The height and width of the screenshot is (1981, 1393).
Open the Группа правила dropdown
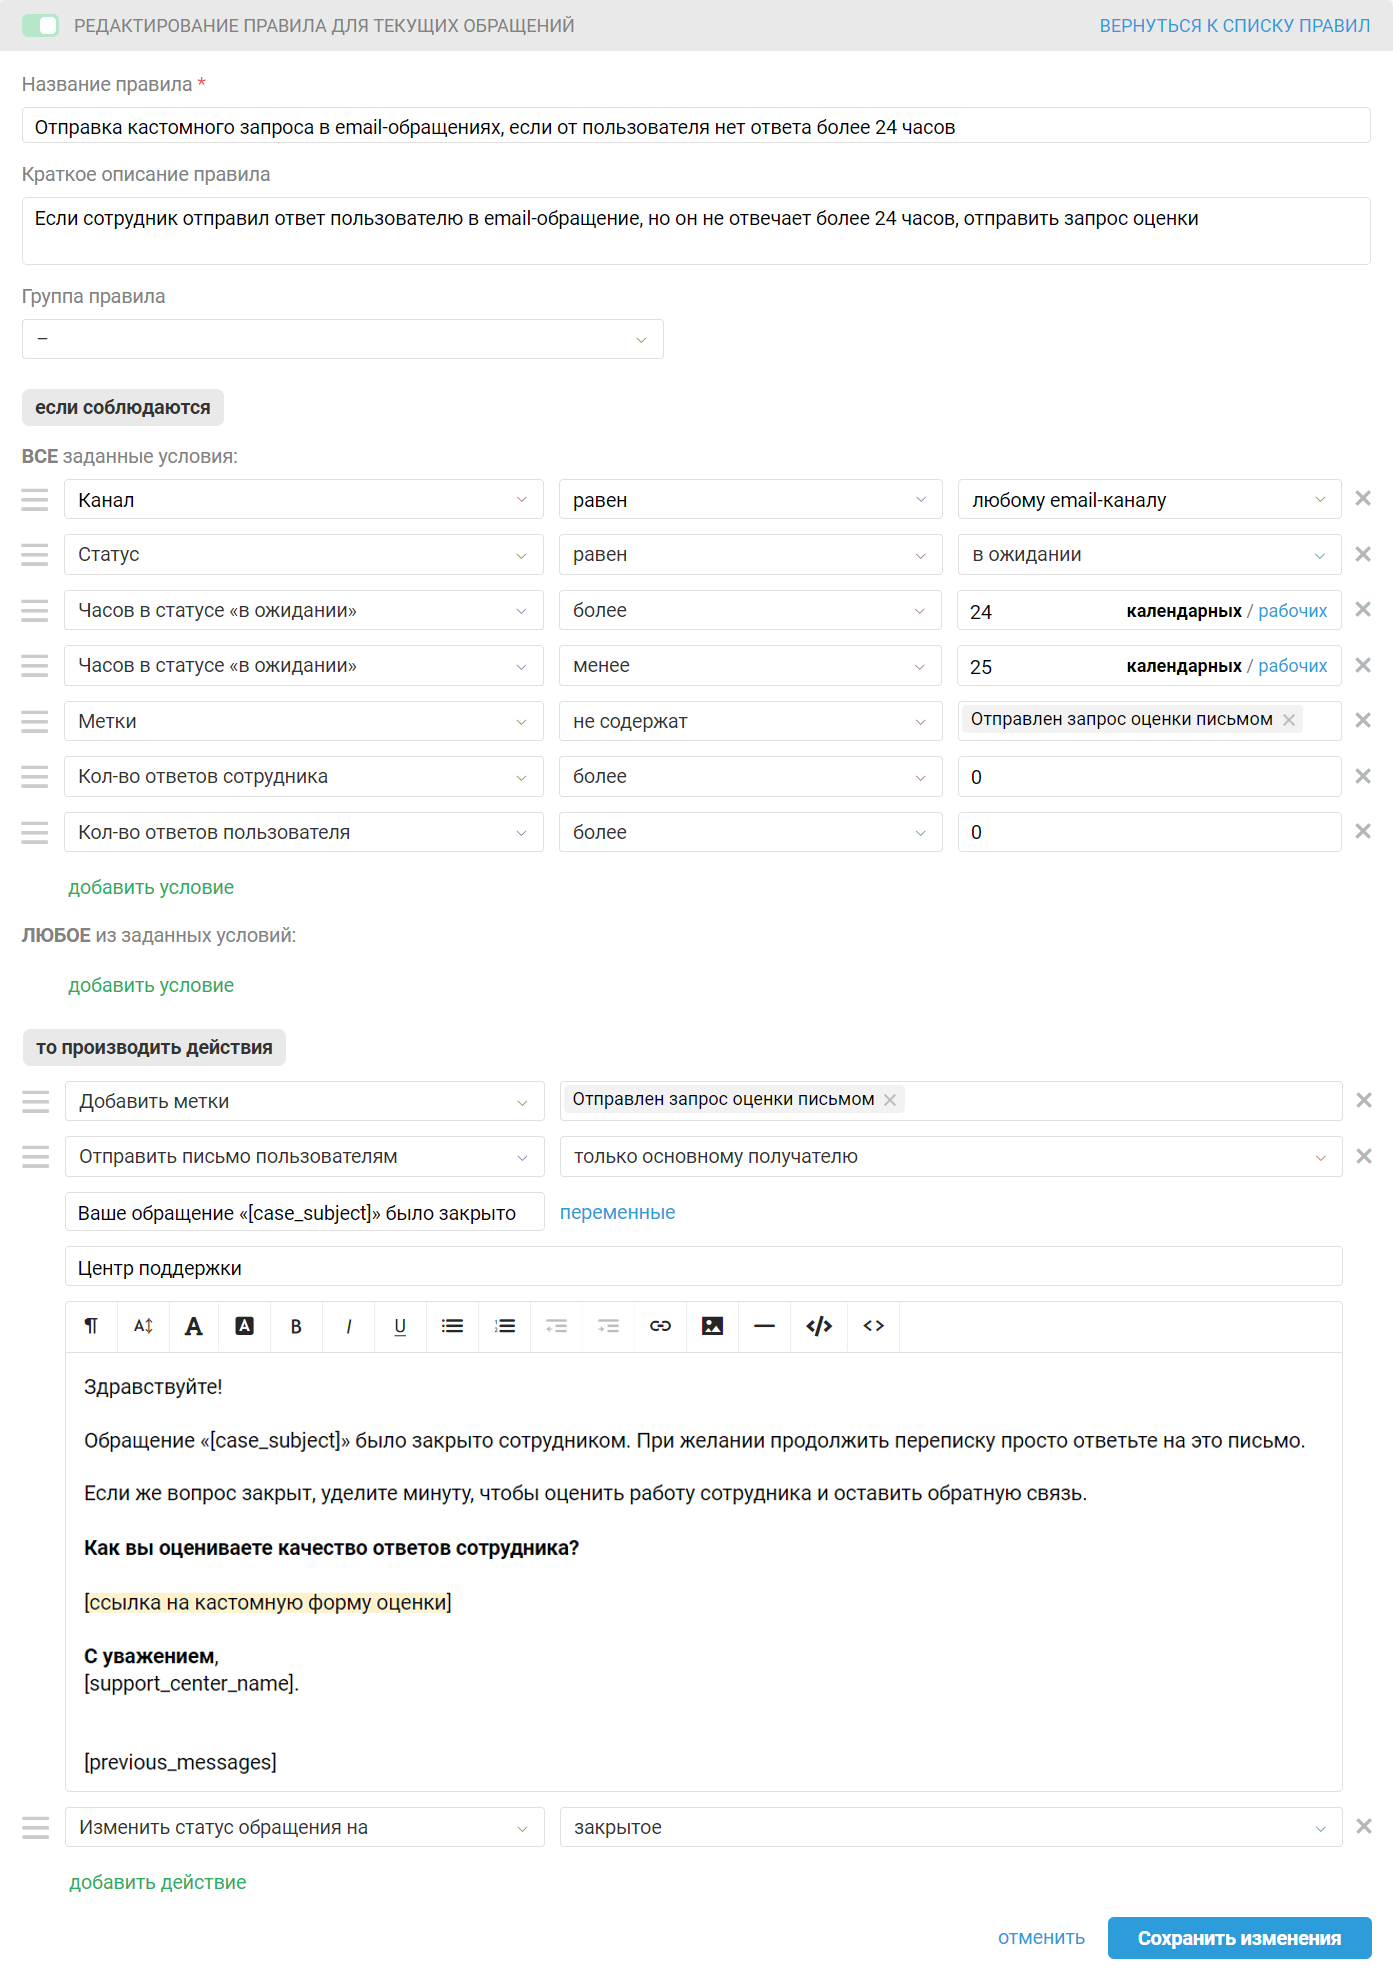[343, 339]
